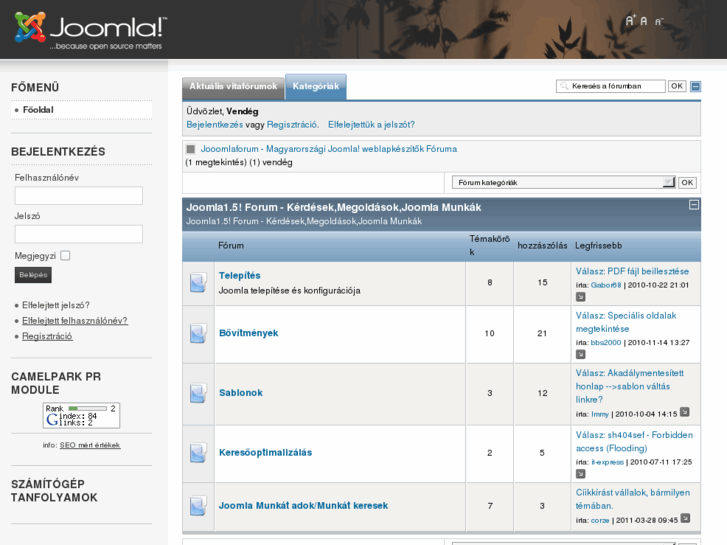Click the magnifier icon in the forum search box
727x545 pixels.
564,86
